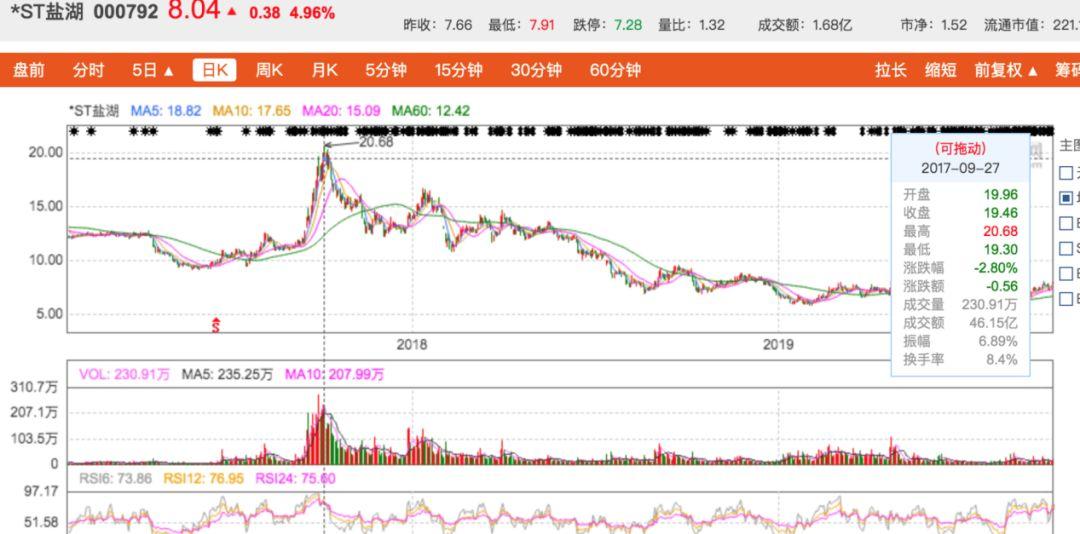
Task: Click the 市净: 1.52 value
Action: click(933, 25)
